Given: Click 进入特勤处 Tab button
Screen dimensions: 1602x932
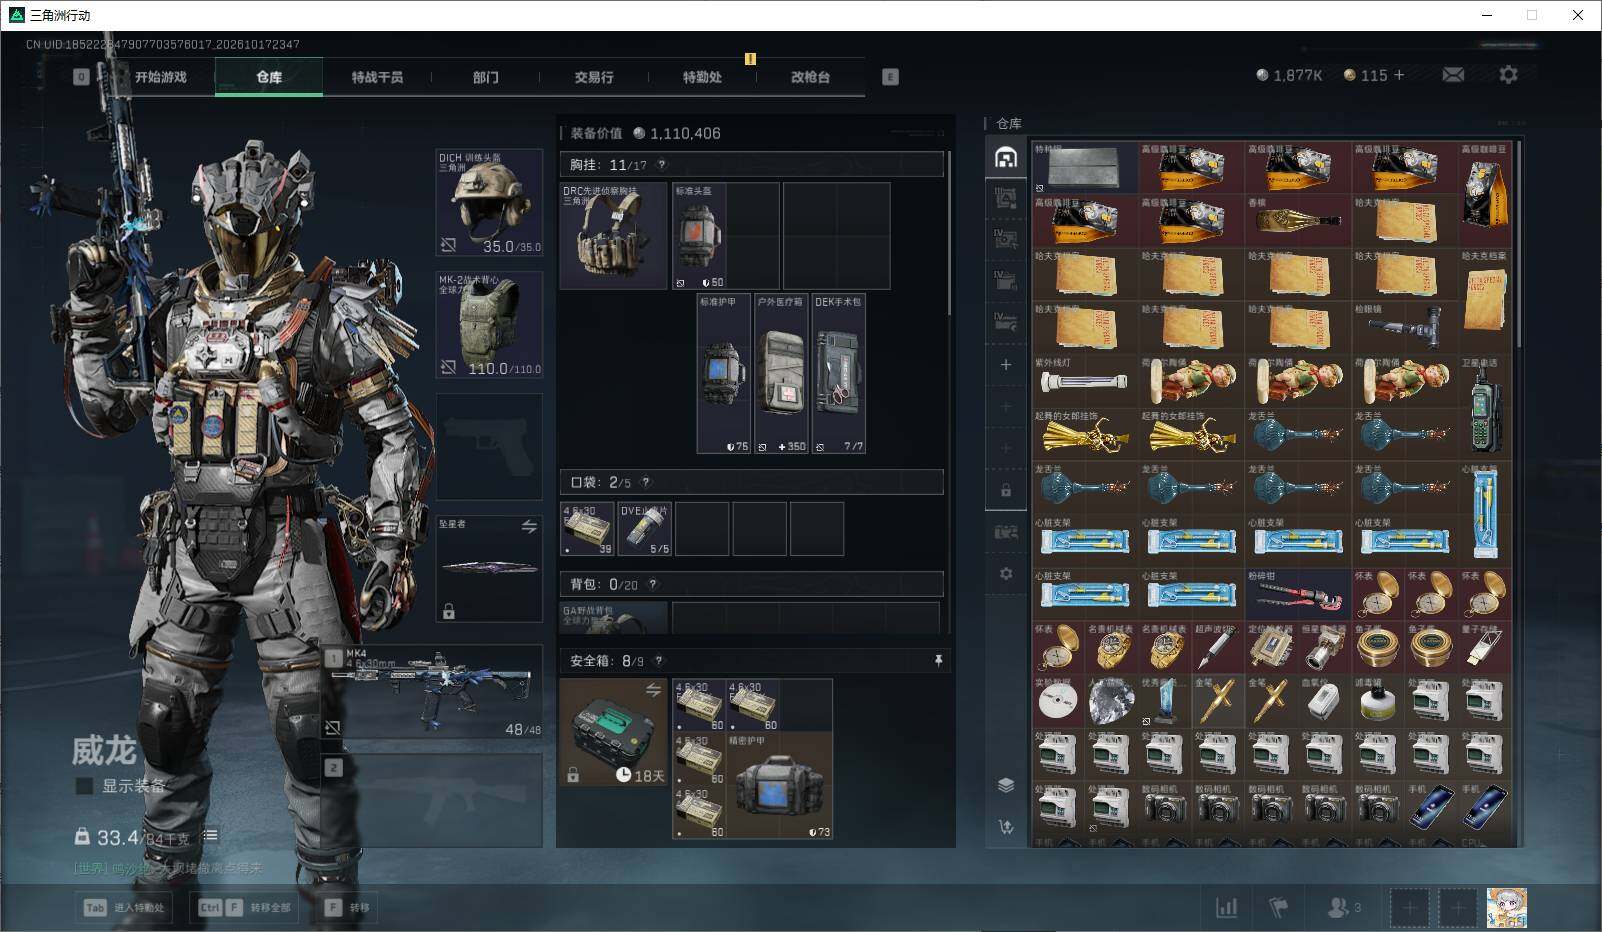Looking at the screenshot, I should coord(124,907).
